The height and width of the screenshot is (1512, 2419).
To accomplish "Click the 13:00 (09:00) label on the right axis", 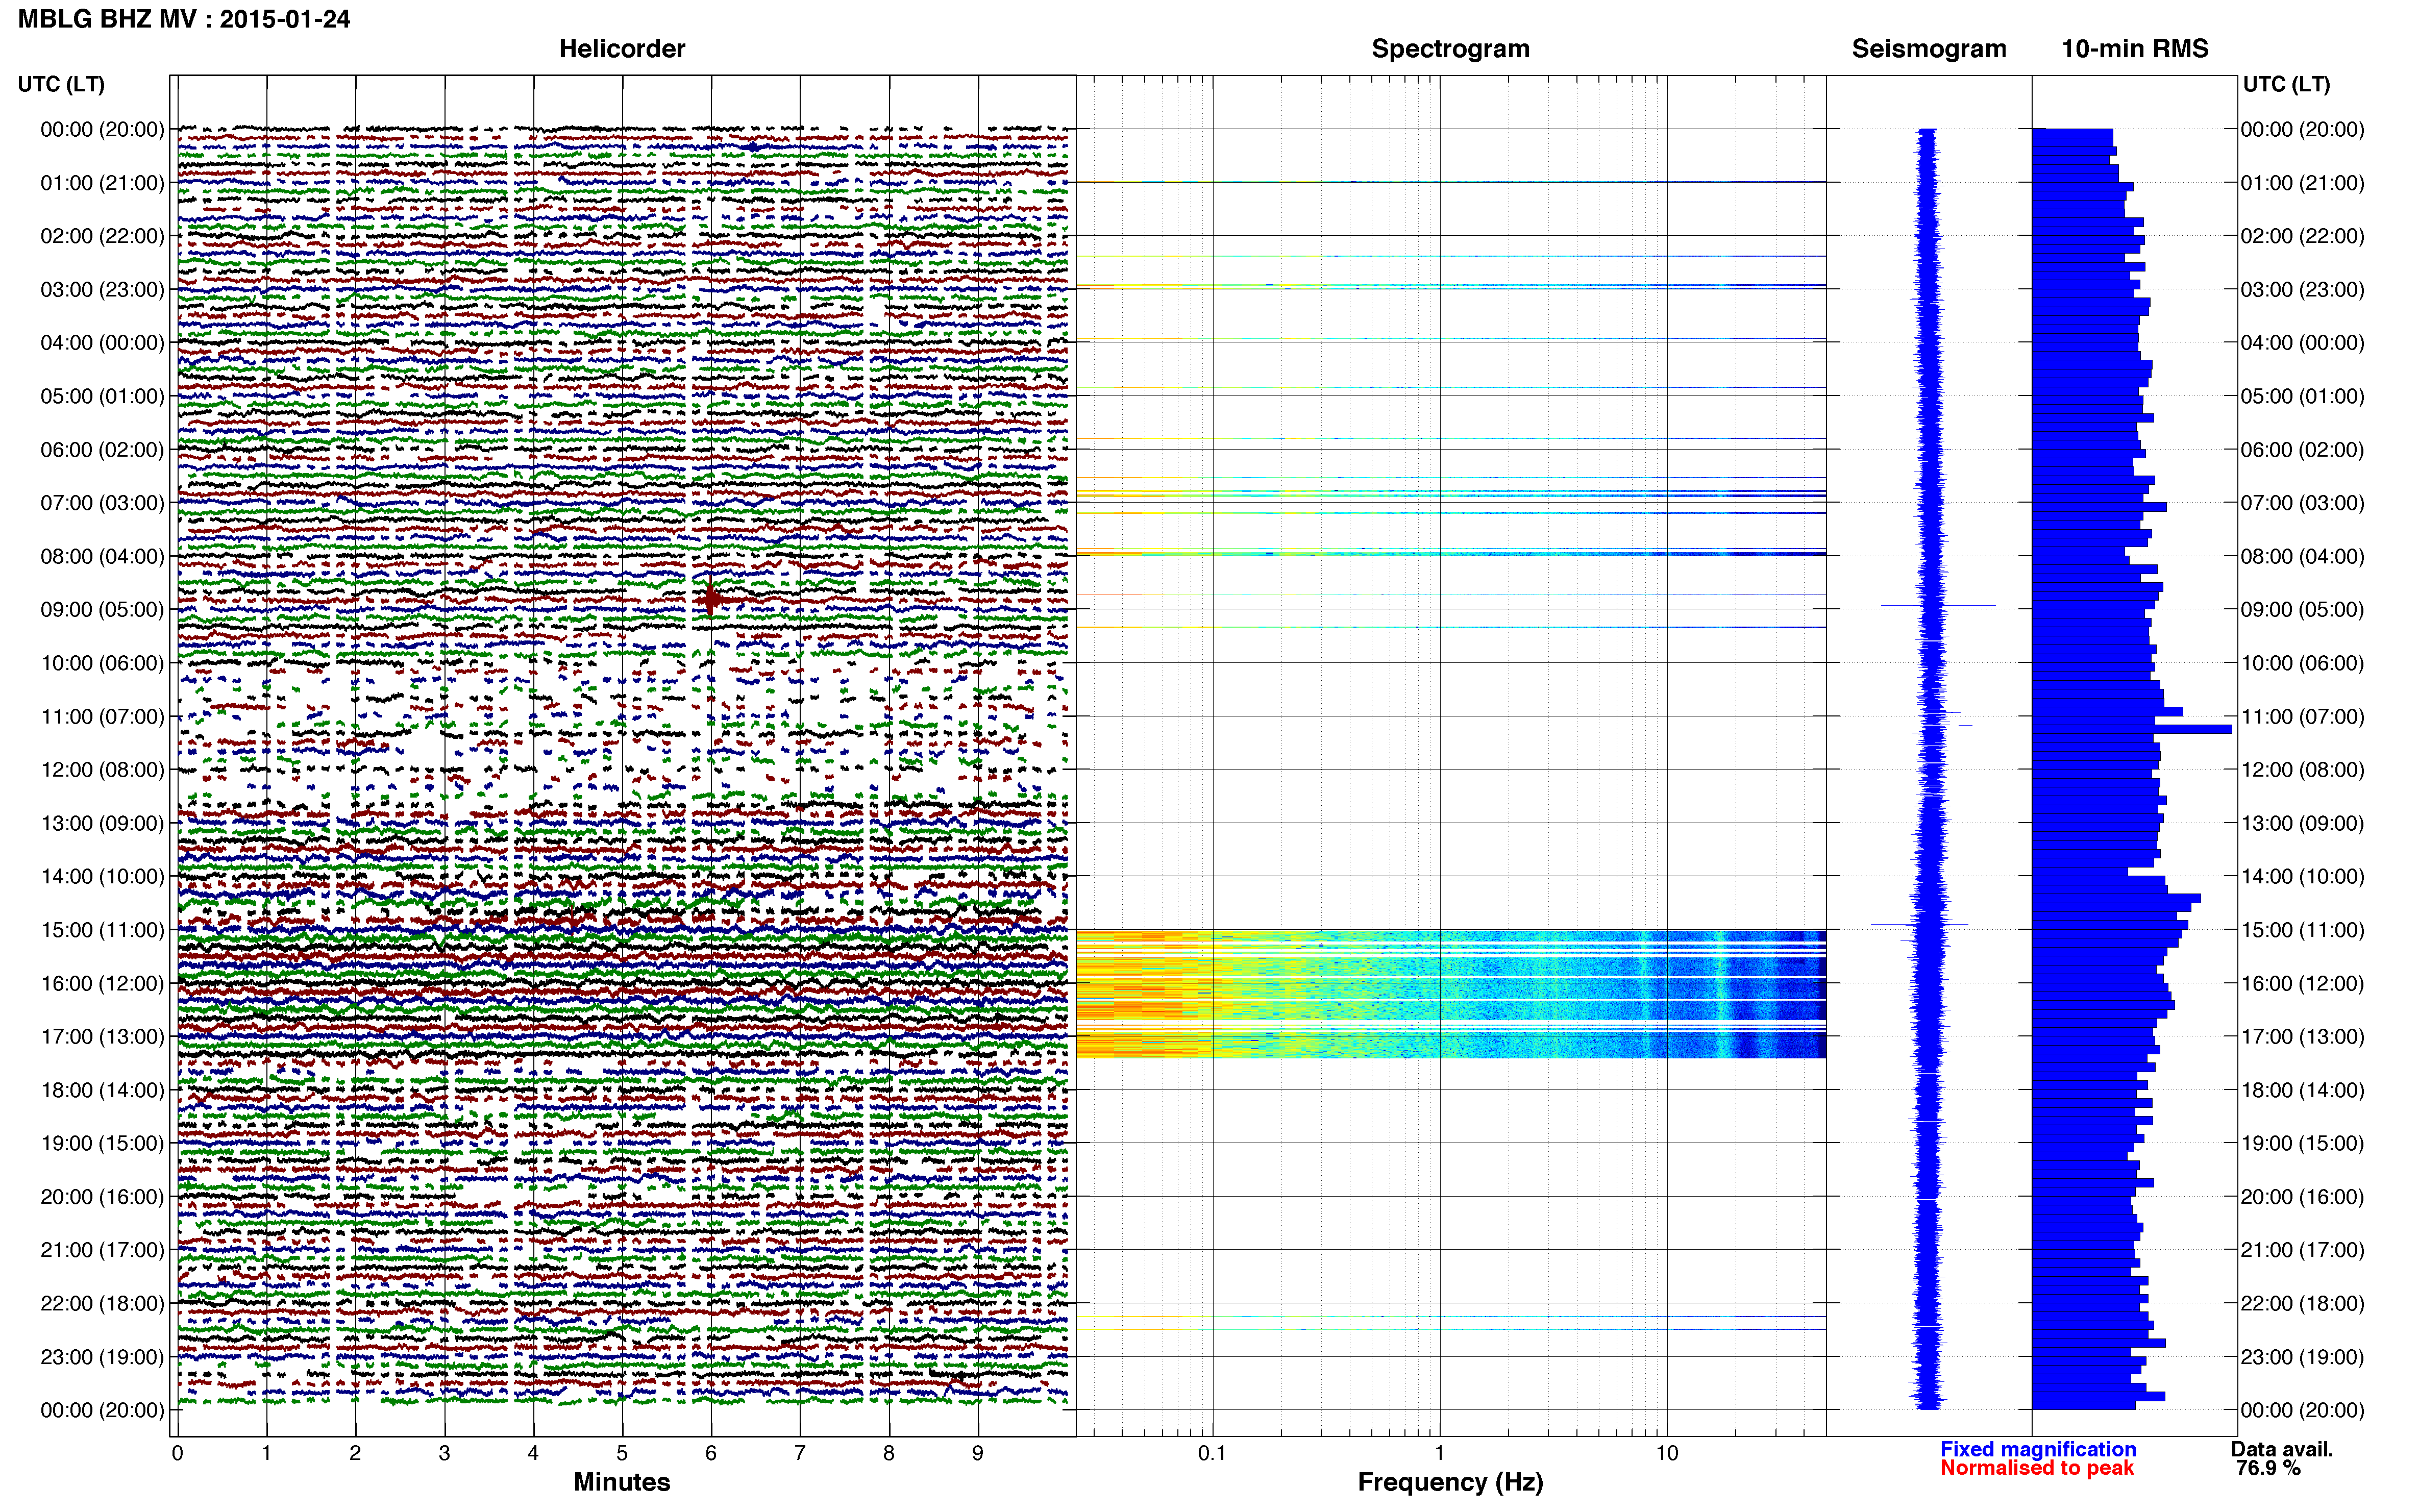I will [x=2302, y=823].
